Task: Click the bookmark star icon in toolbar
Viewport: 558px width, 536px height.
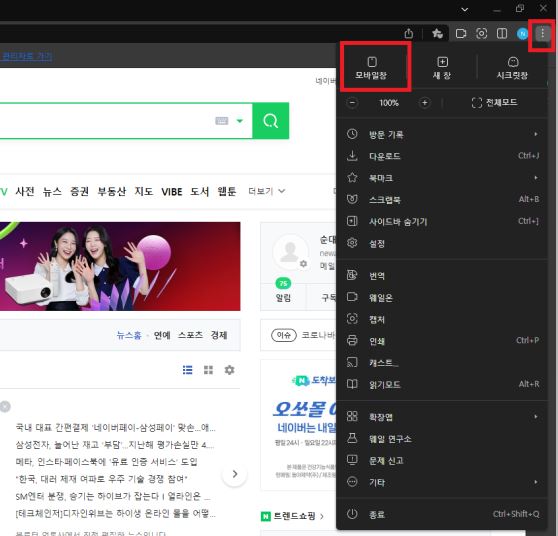Action: [x=437, y=34]
